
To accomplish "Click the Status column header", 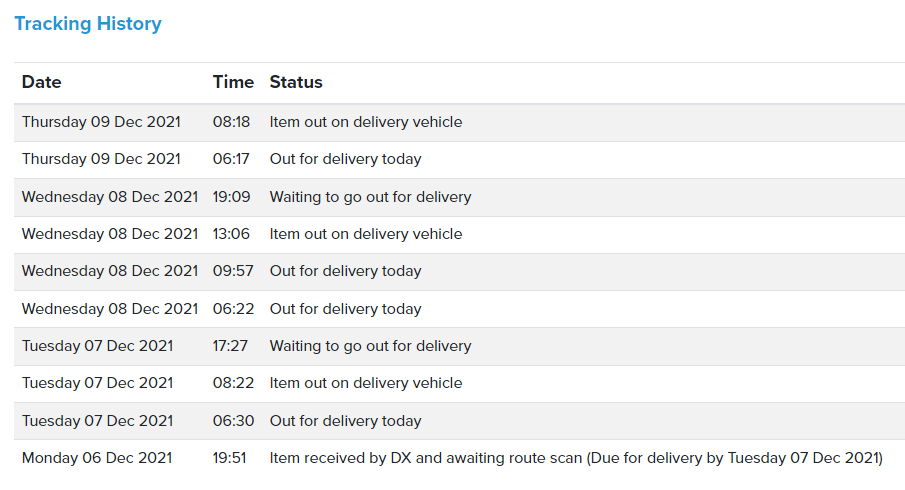I will 296,82.
